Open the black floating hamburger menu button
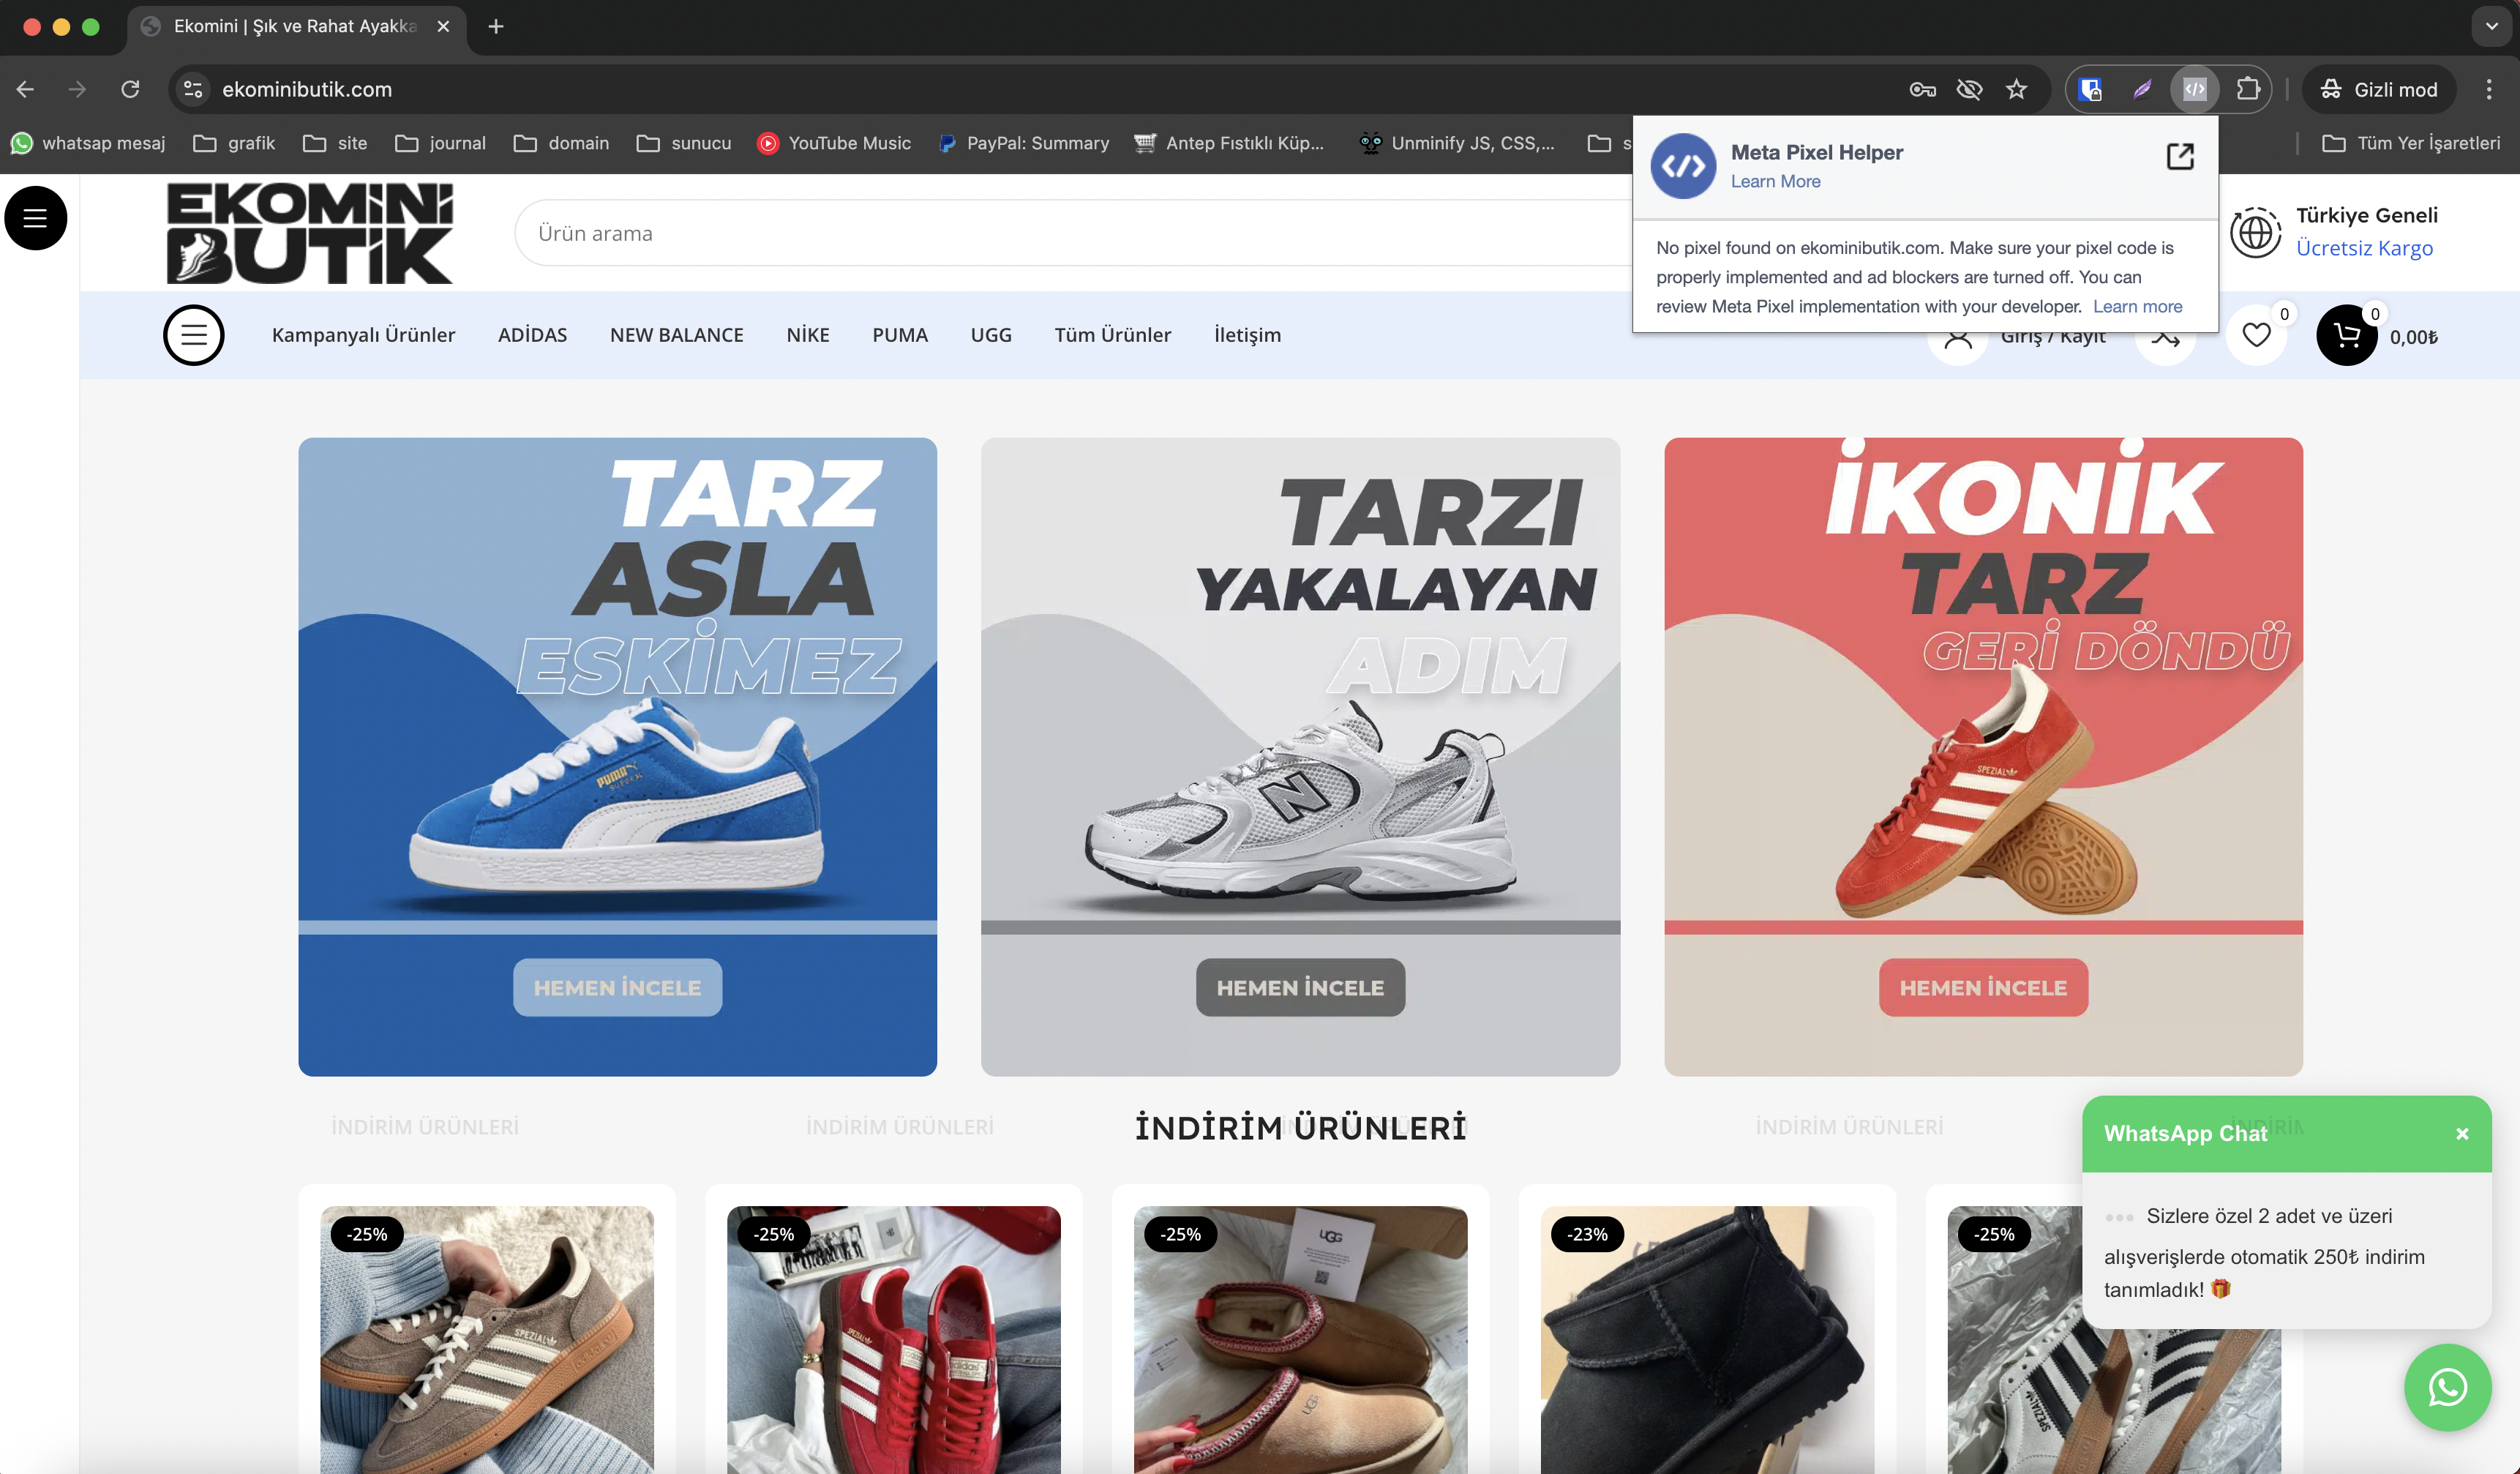The height and width of the screenshot is (1474, 2520). coord(36,218)
